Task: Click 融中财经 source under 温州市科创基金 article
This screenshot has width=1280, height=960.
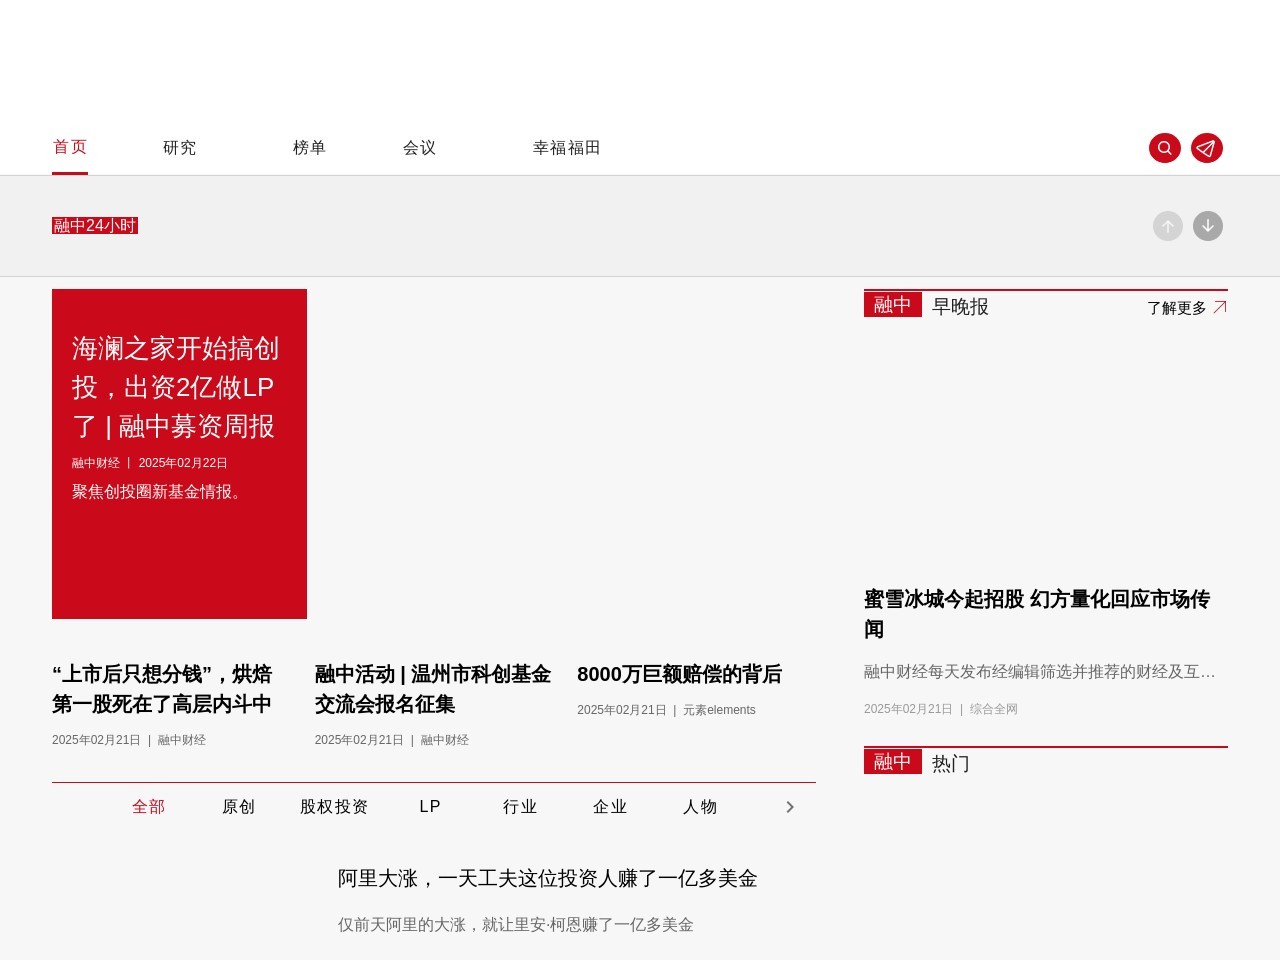Action: pos(445,740)
